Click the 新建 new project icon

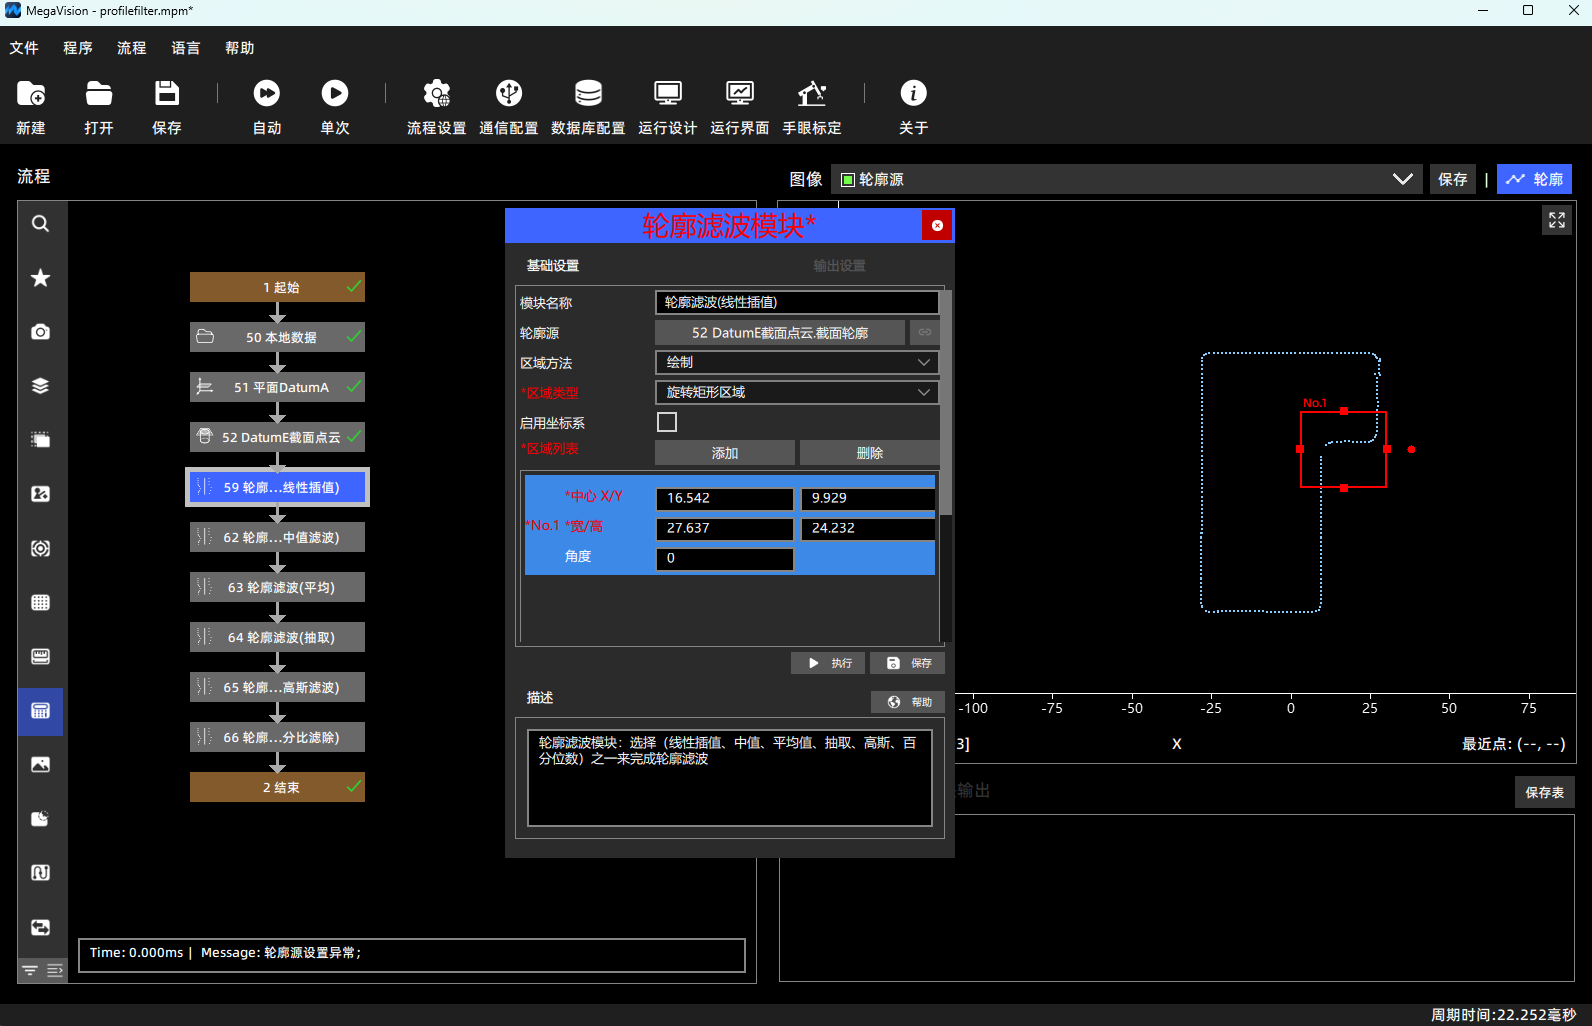pyautogui.click(x=31, y=94)
